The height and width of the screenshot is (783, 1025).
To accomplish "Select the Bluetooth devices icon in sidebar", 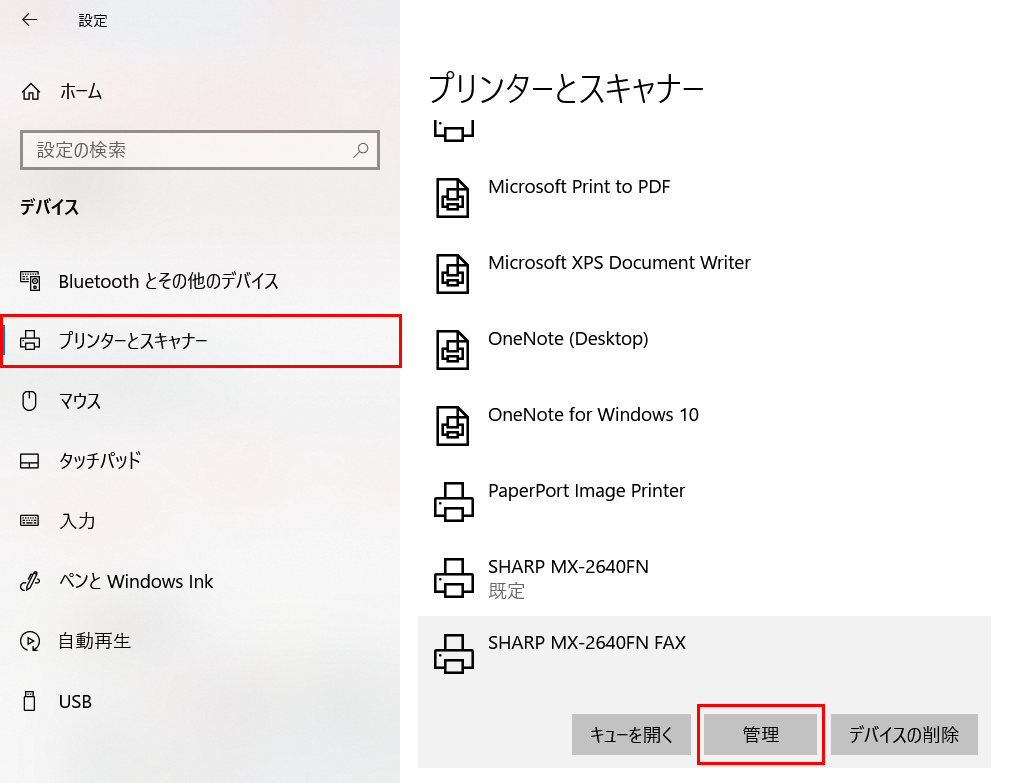I will coord(30,281).
